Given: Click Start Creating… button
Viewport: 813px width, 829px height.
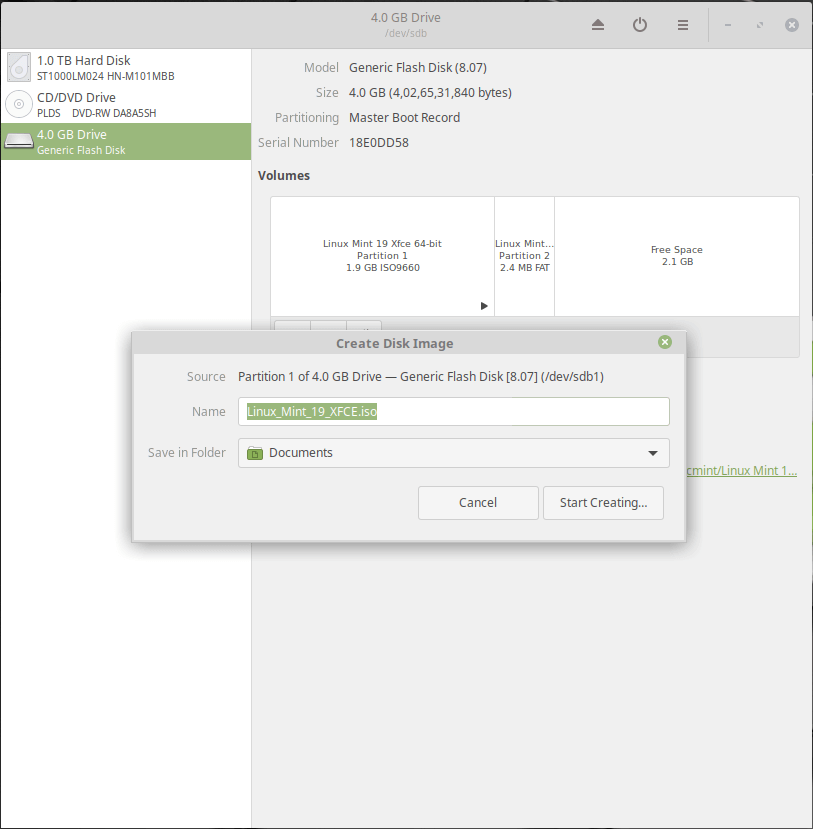Looking at the screenshot, I should tap(603, 502).
